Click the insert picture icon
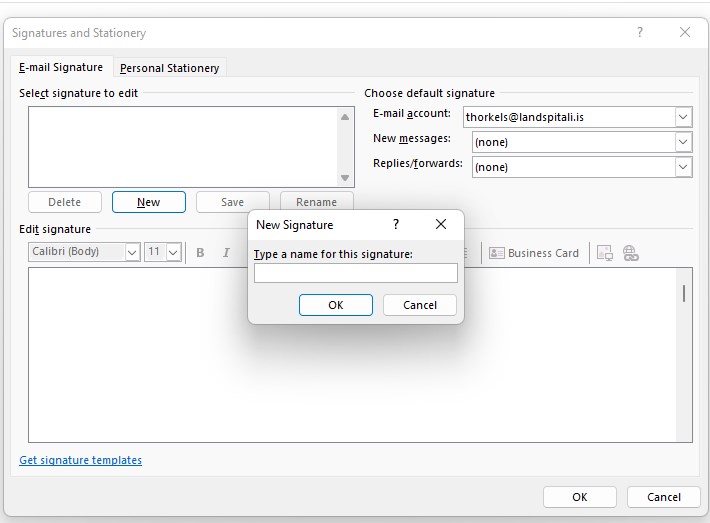Viewport: 710px width, 523px height. pos(605,253)
